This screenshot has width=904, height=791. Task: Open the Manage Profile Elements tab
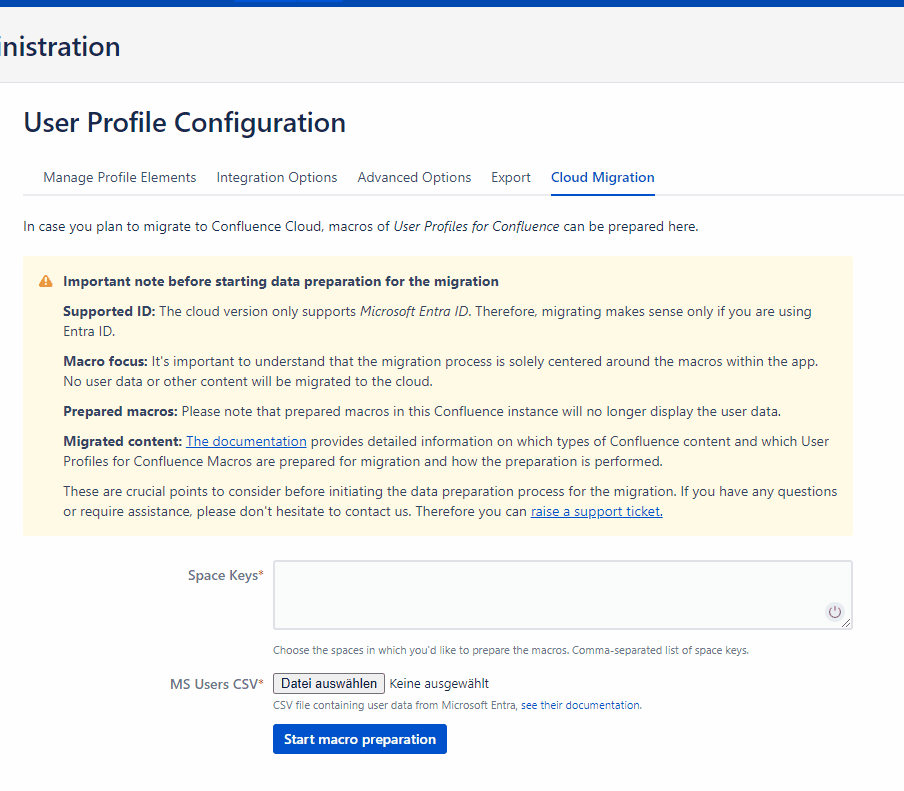pos(119,178)
